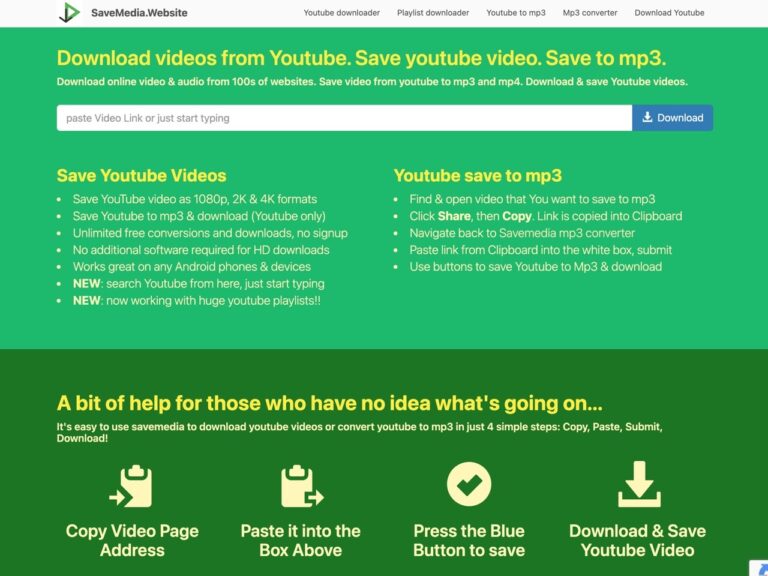Open the Youtube downloader menu item
The height and width of the screenshot is (576, 768).
[x=341, y=13]
